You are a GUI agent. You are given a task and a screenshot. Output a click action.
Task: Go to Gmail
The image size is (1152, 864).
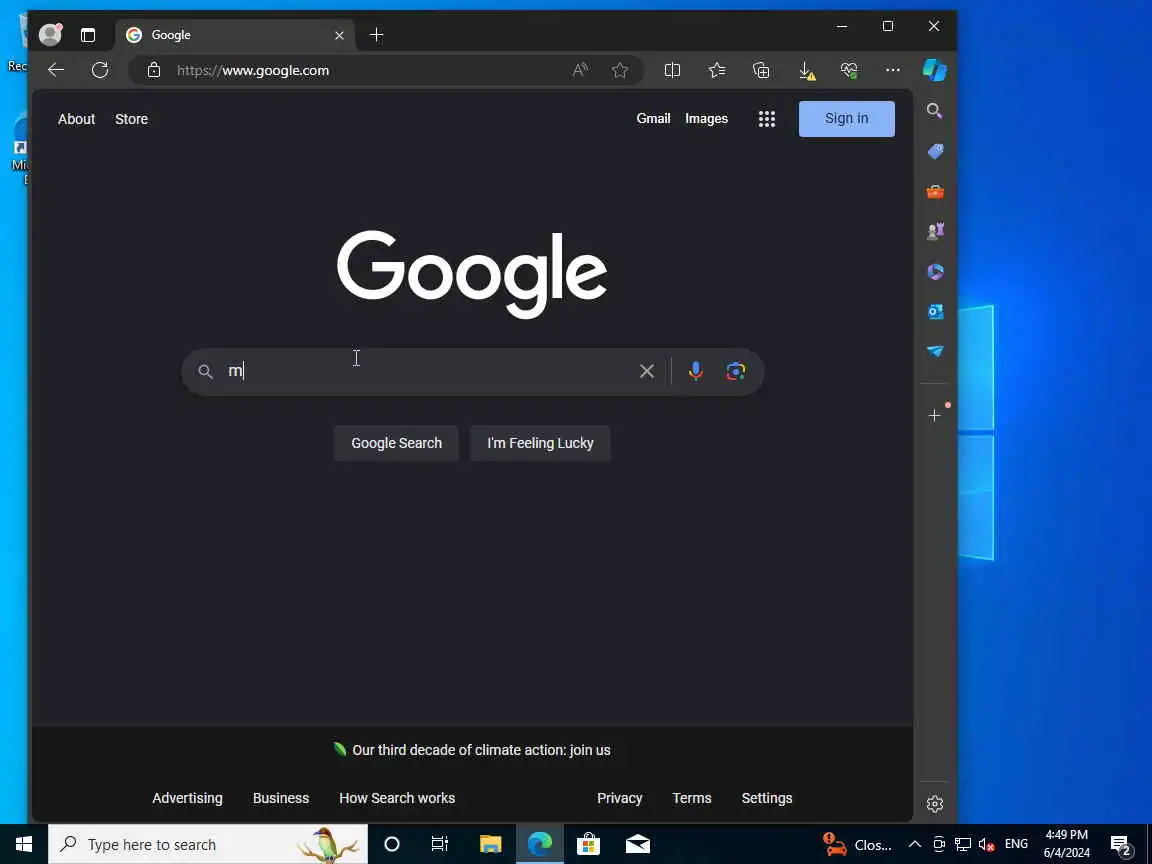tap(653, 118)
